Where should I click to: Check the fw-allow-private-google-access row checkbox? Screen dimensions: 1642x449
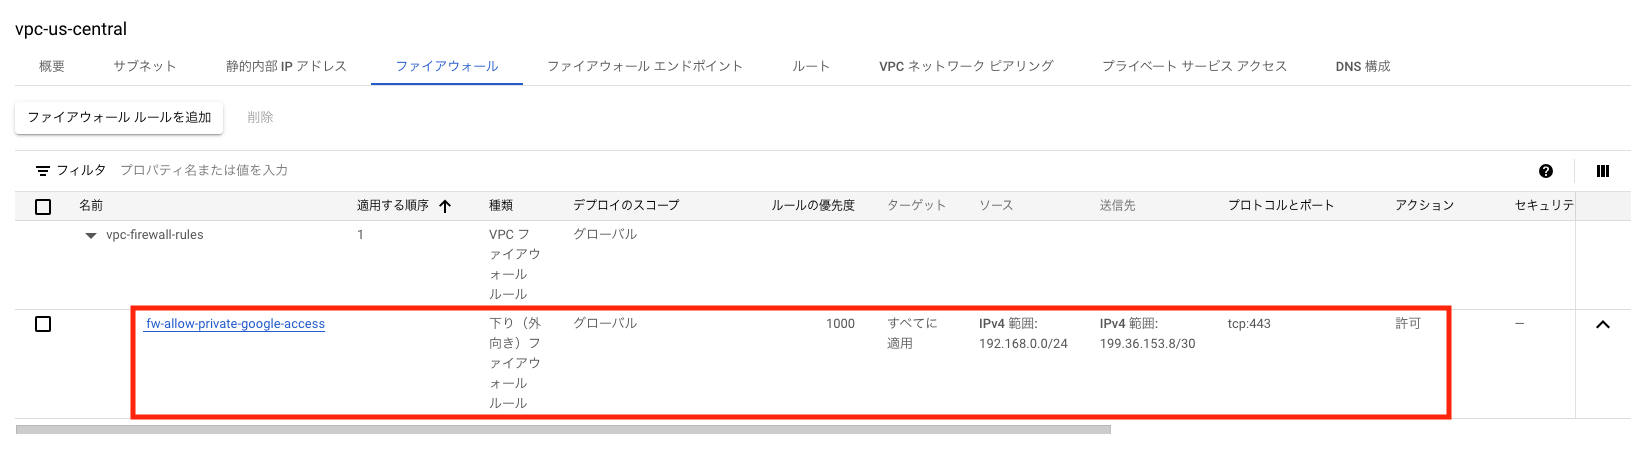pyautogui.click(x=43, y=324)
